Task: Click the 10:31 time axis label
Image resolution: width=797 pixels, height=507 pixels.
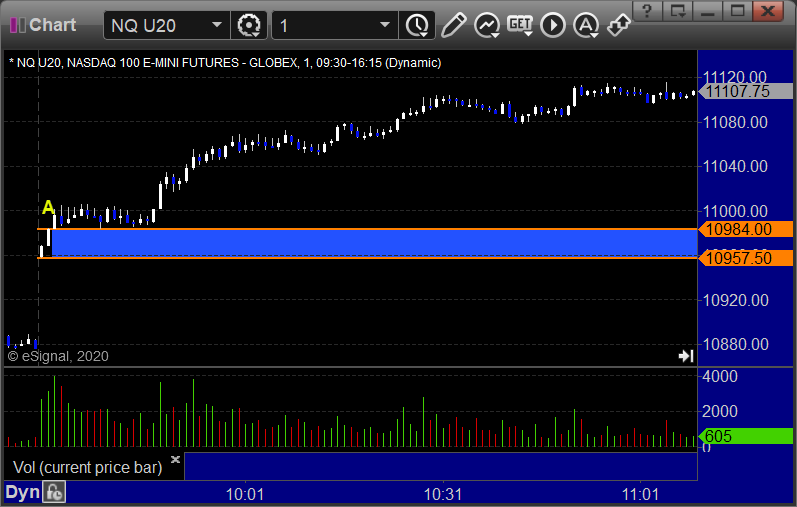Action: click(443, 494)
